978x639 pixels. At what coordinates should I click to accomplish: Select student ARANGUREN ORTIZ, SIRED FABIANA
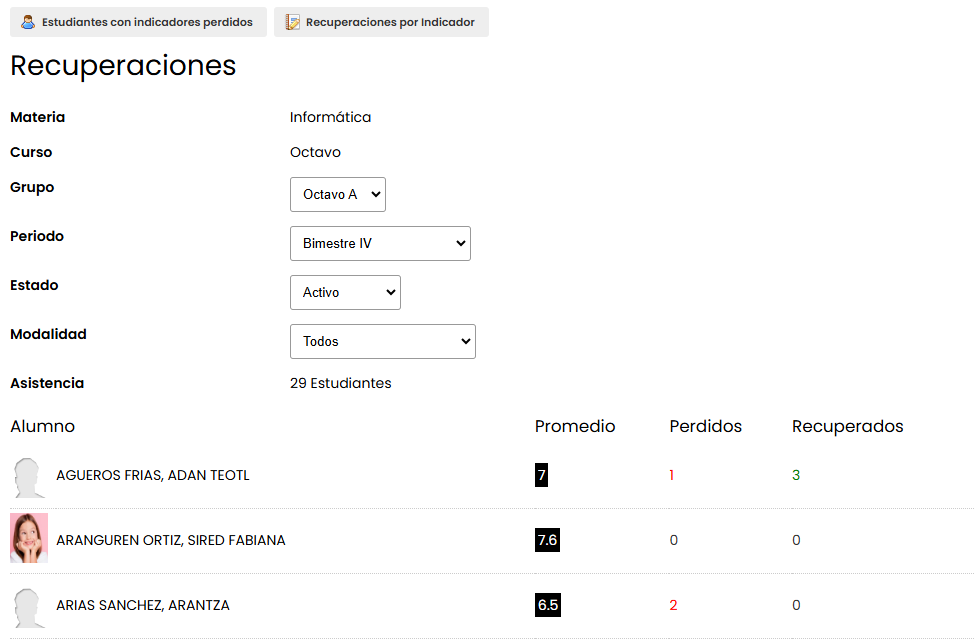[171, 540]
